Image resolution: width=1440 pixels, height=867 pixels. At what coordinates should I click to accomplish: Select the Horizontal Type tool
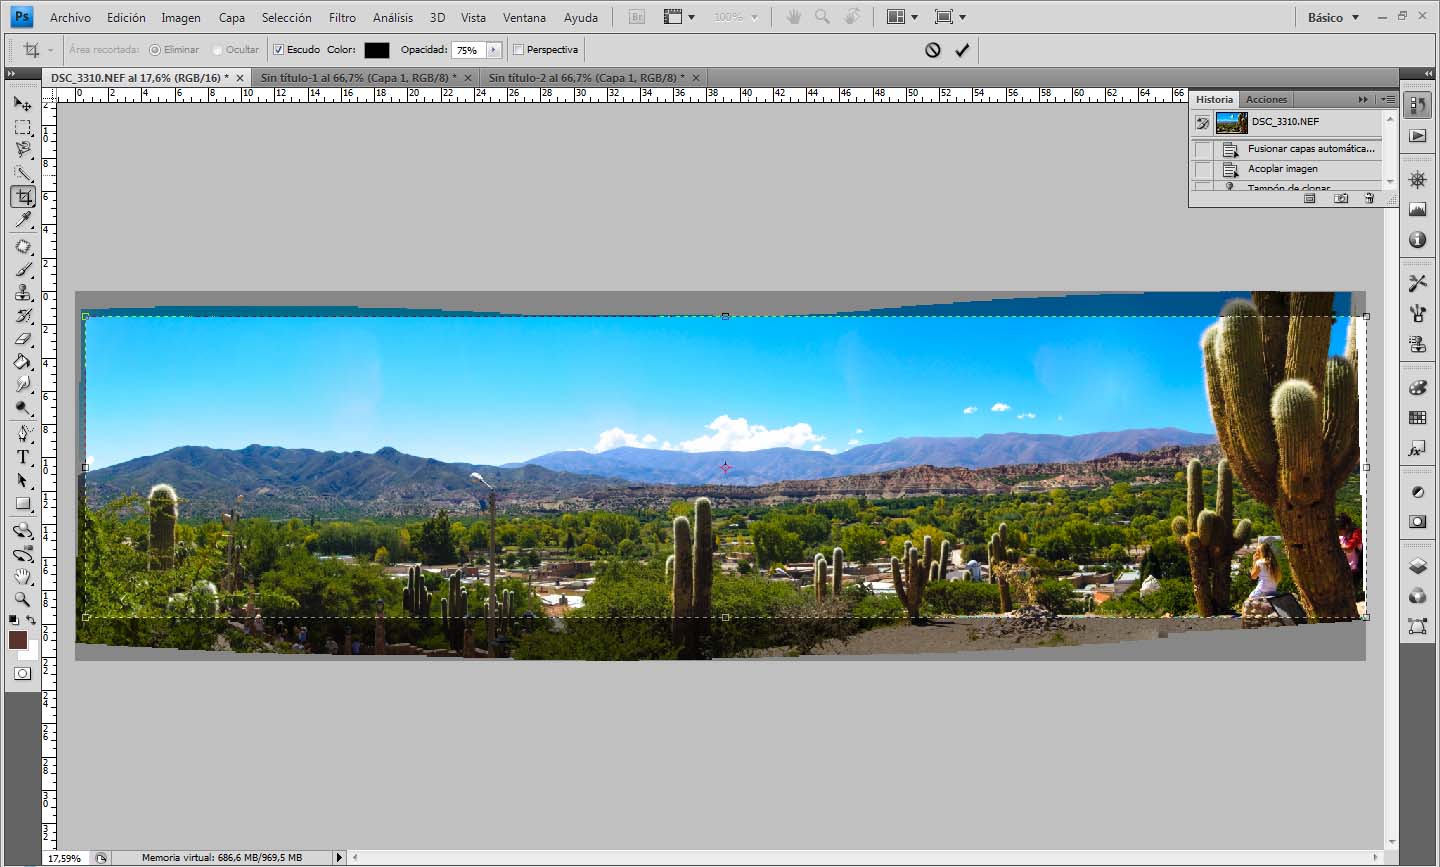click(x=23, y=457)
